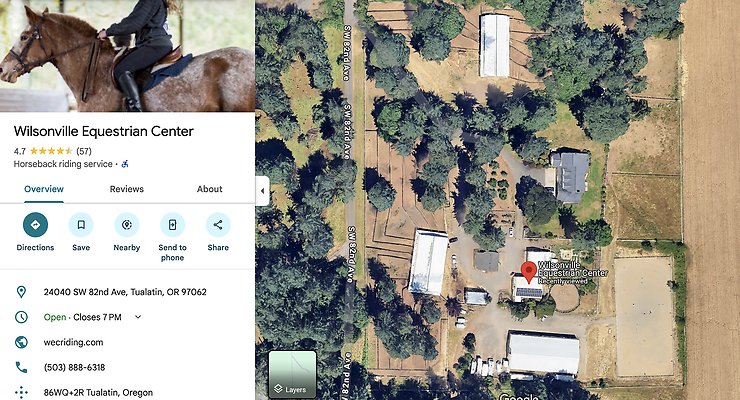This screenshot has height=400, width=740.
Task: Save this place with the bookmark icon
Action: (x=81, y=225)
